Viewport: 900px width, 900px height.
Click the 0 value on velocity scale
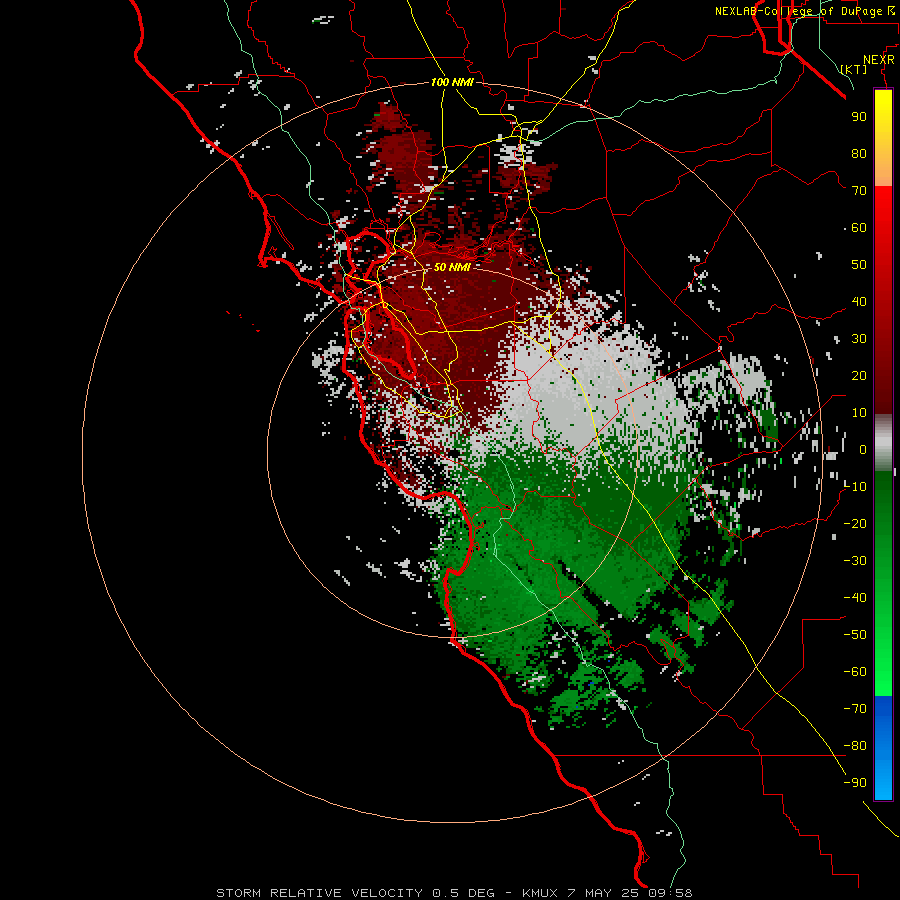click(863, 449)
